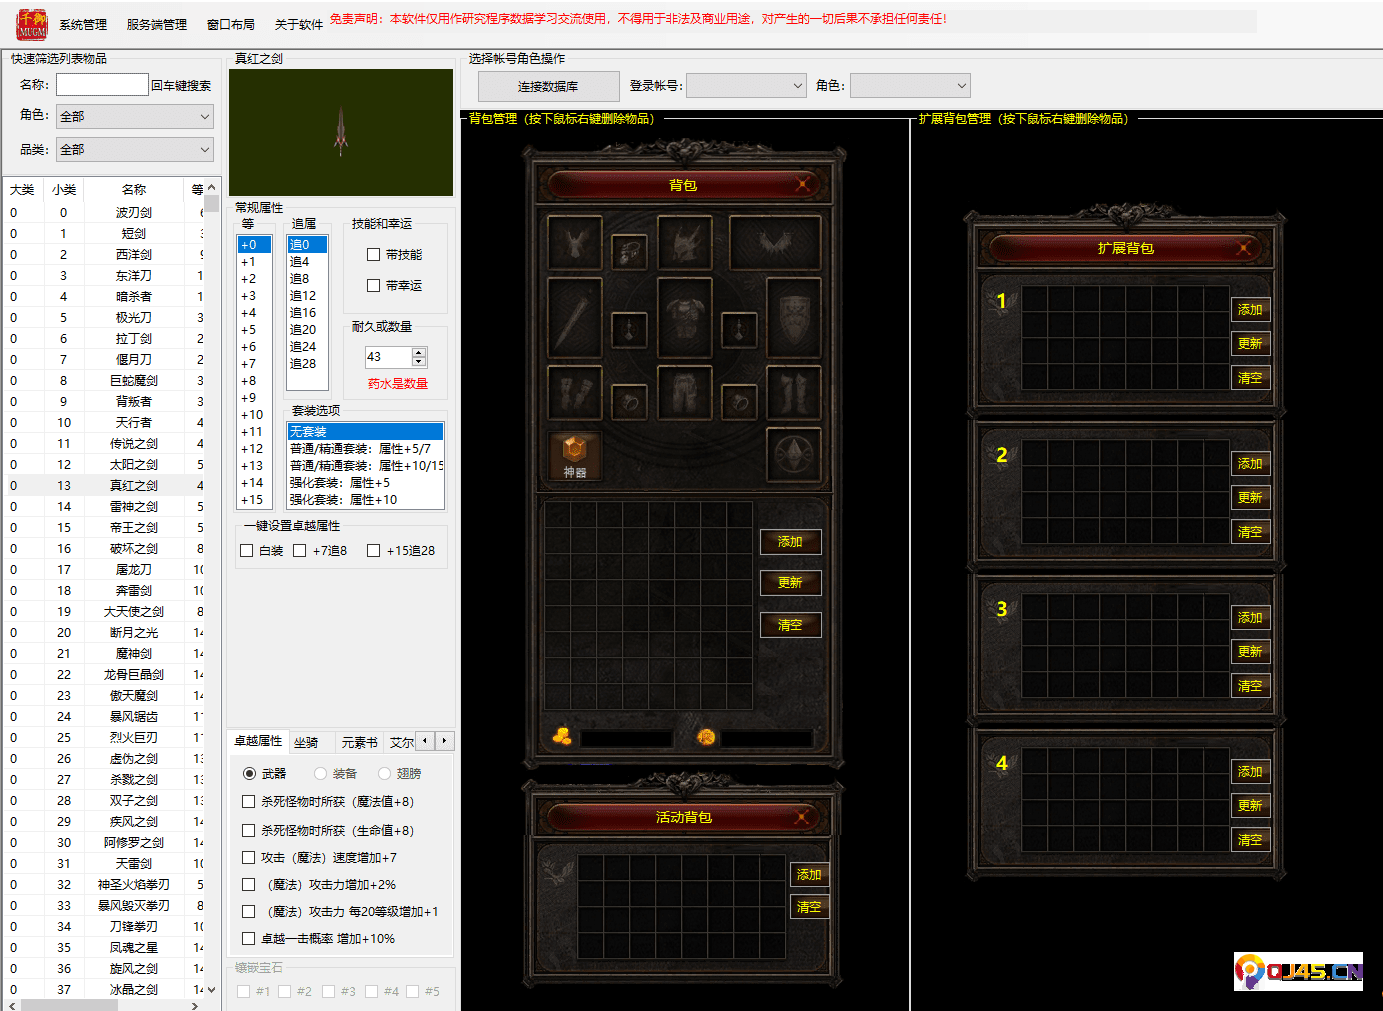Open the 关于软件 menu
The image size is (1383, 1011).
(299, 25)
